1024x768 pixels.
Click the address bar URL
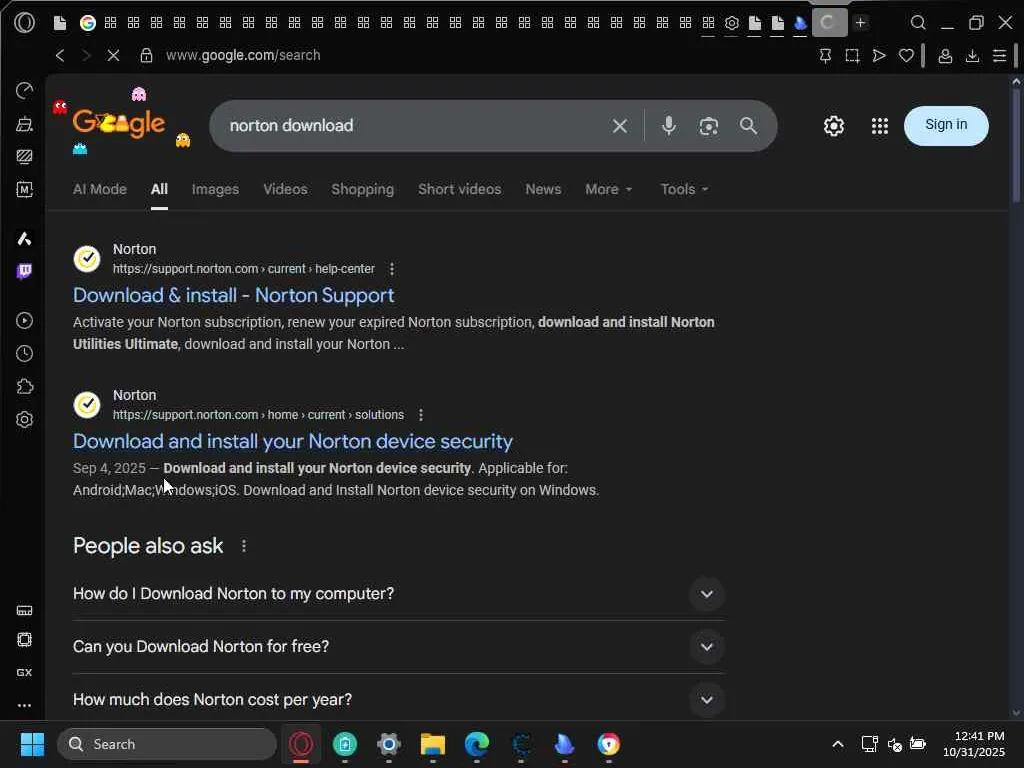pos(243,56)
